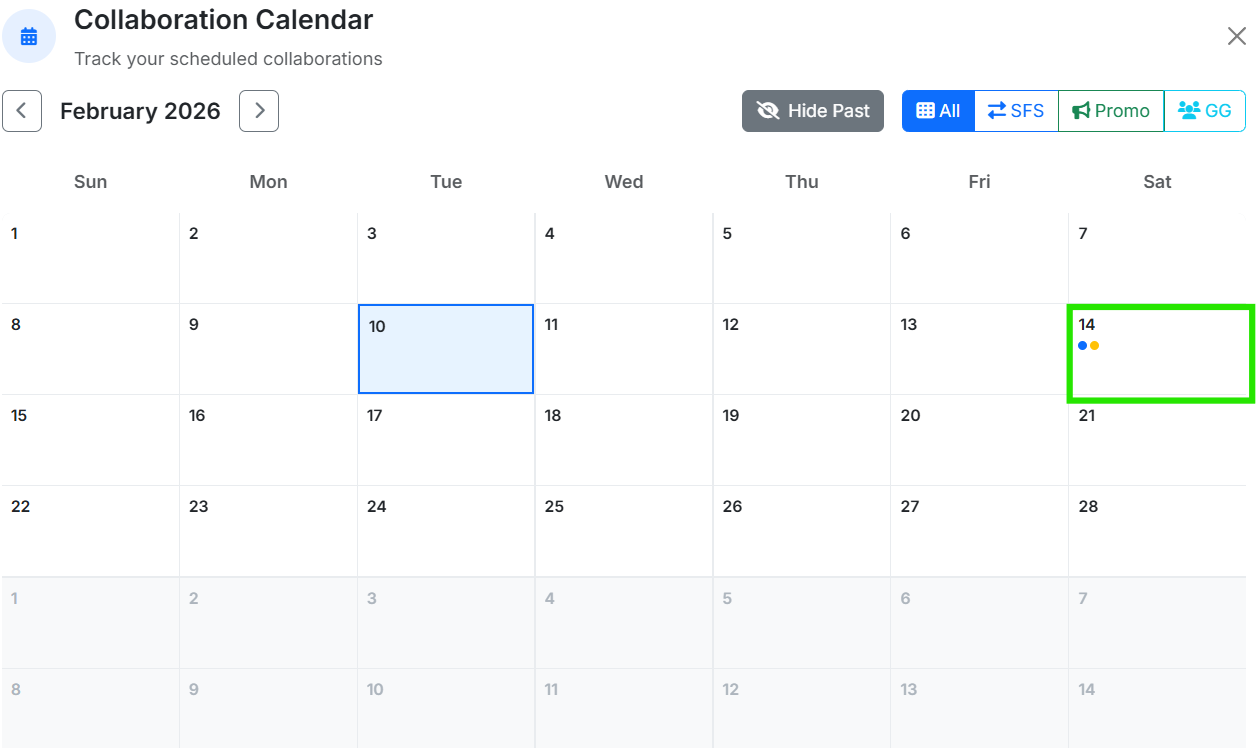Click the right chevron to advance a month
Image resolution: width=1258 pixels, height=748 pixels.
coord(258,110)
